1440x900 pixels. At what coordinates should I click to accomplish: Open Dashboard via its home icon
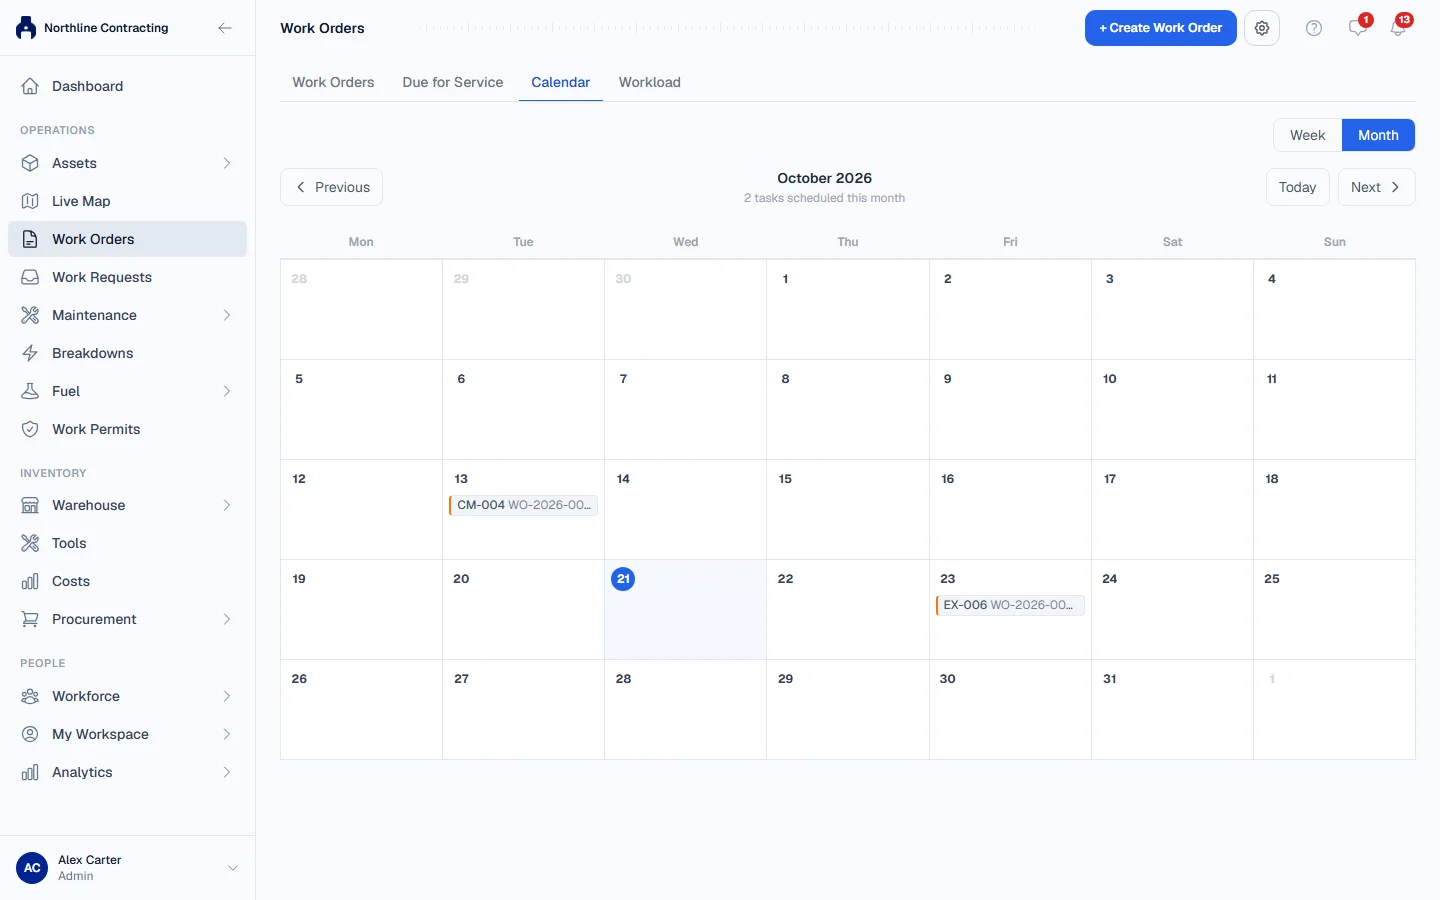click(30, 86)
